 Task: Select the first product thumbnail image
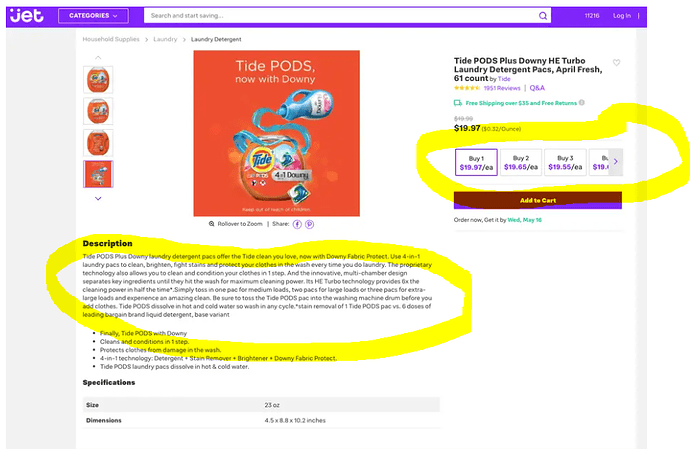click(x=98, y=80)
